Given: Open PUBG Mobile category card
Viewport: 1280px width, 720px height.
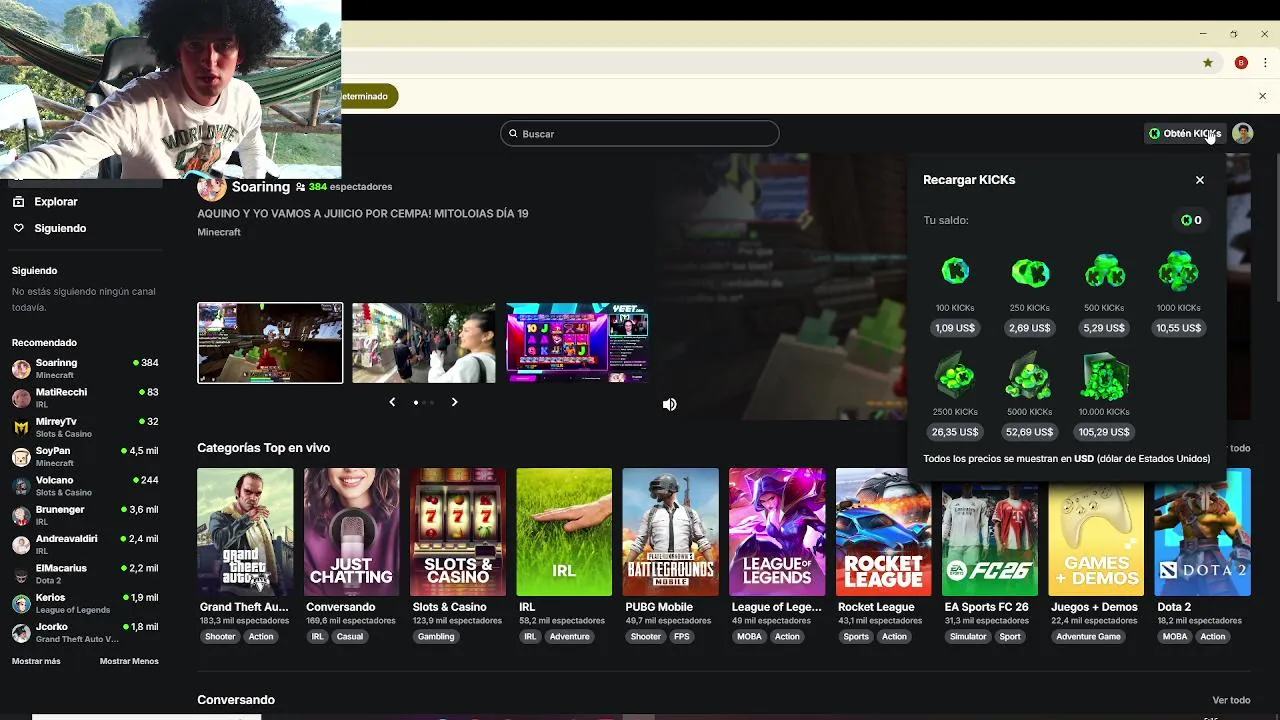Looking at the screenshot, I should [670, 532].
